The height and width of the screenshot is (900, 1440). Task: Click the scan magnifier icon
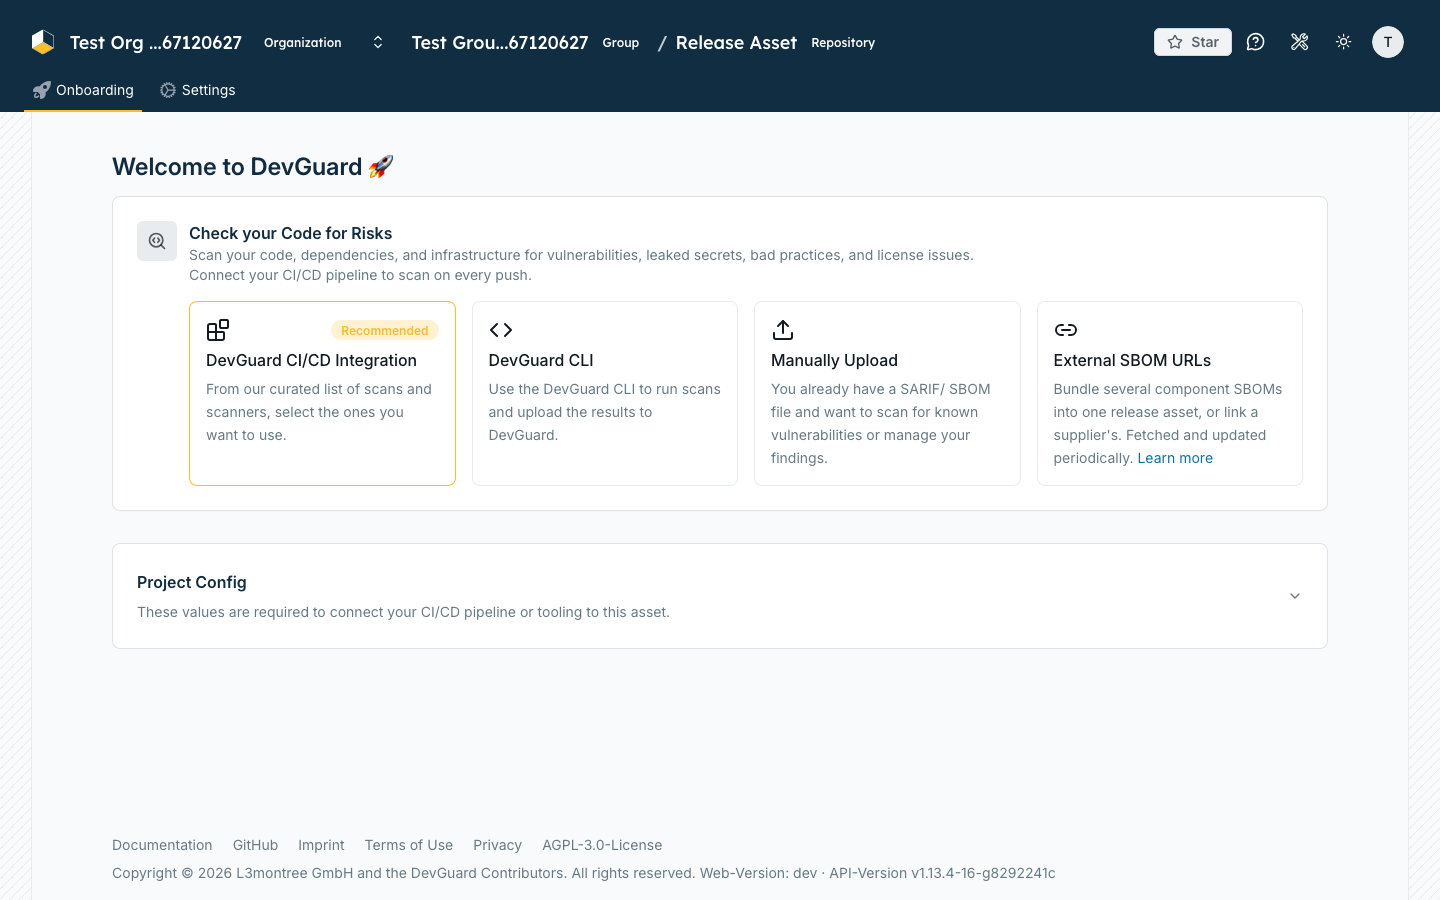pyautogui.click(x=157, y=241)
